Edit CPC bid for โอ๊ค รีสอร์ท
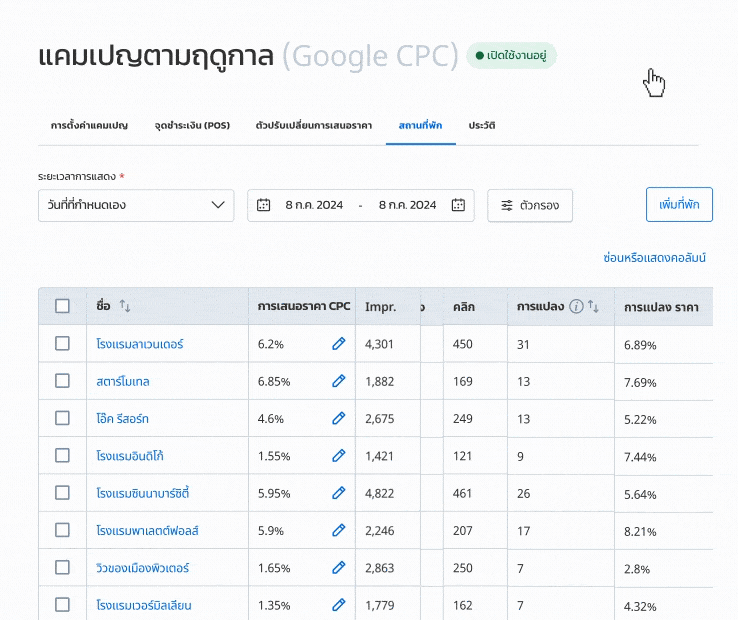Viewport: 738px width, 620px height. point(338,418)
